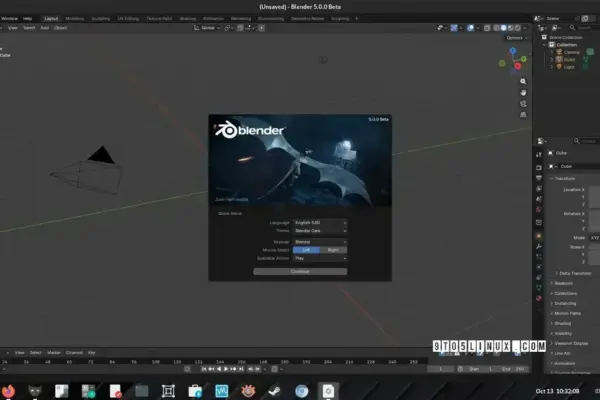Open the Spacebar Action dropdown
Screen dimensions: 600x400
320,258
